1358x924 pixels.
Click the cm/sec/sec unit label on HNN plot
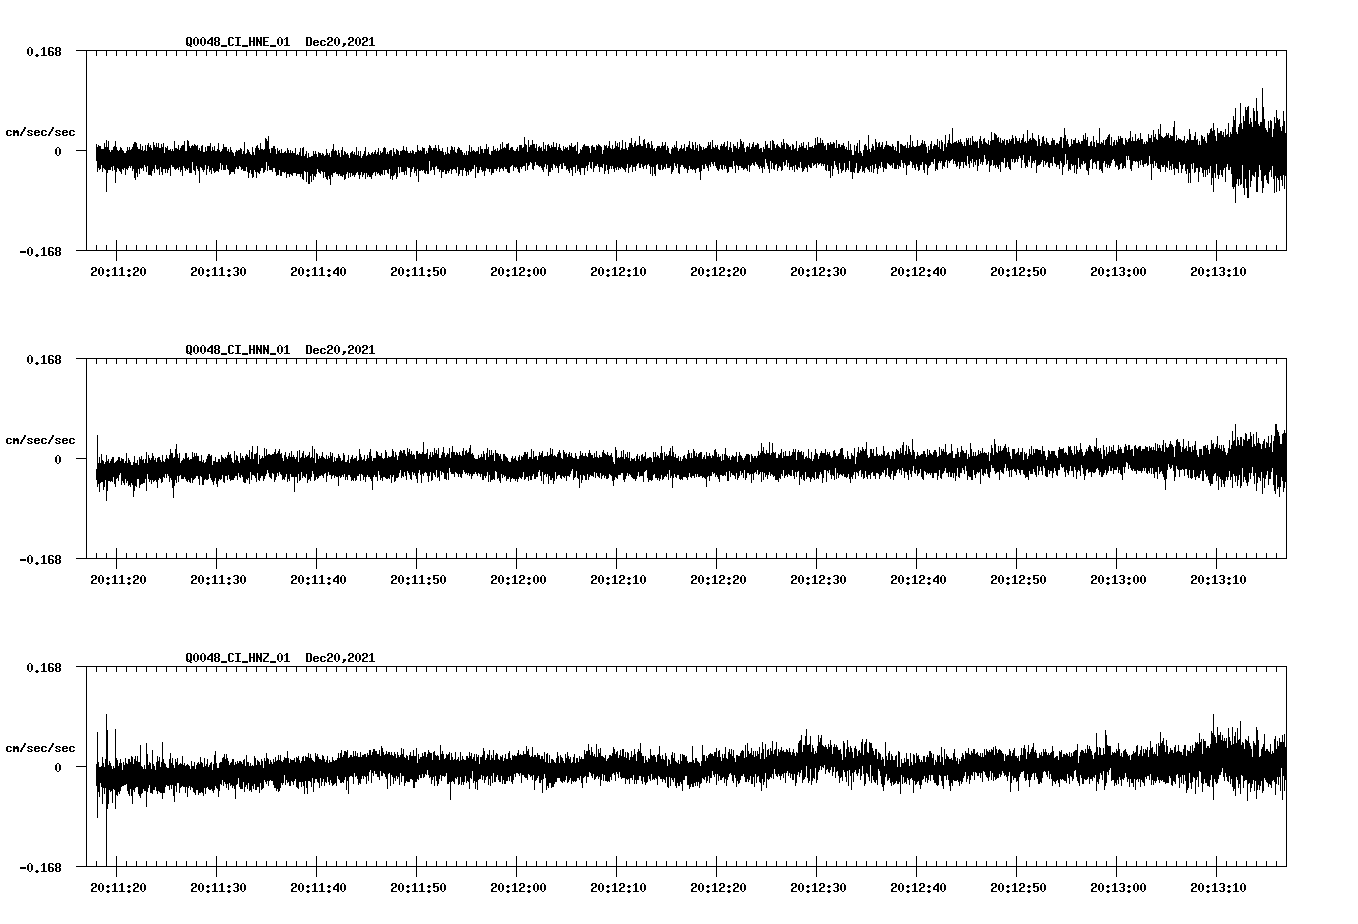click(40, 440)
